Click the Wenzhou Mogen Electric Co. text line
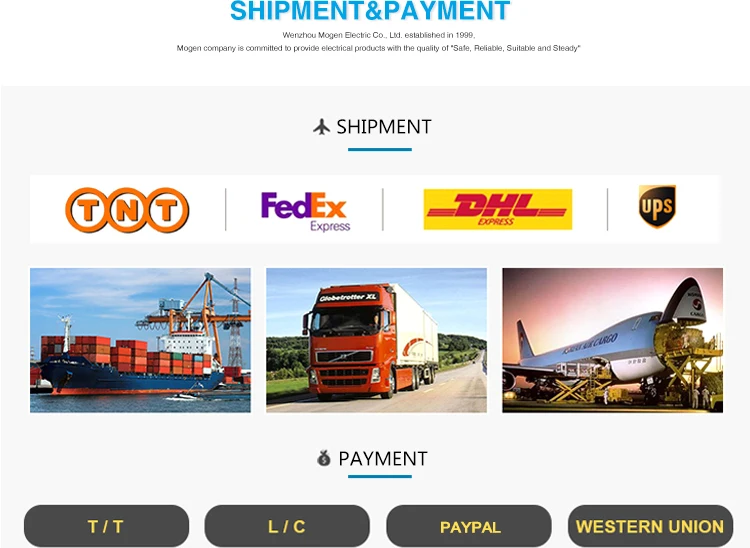This screenshot has width=750, height=548. (x=378, y=35)
